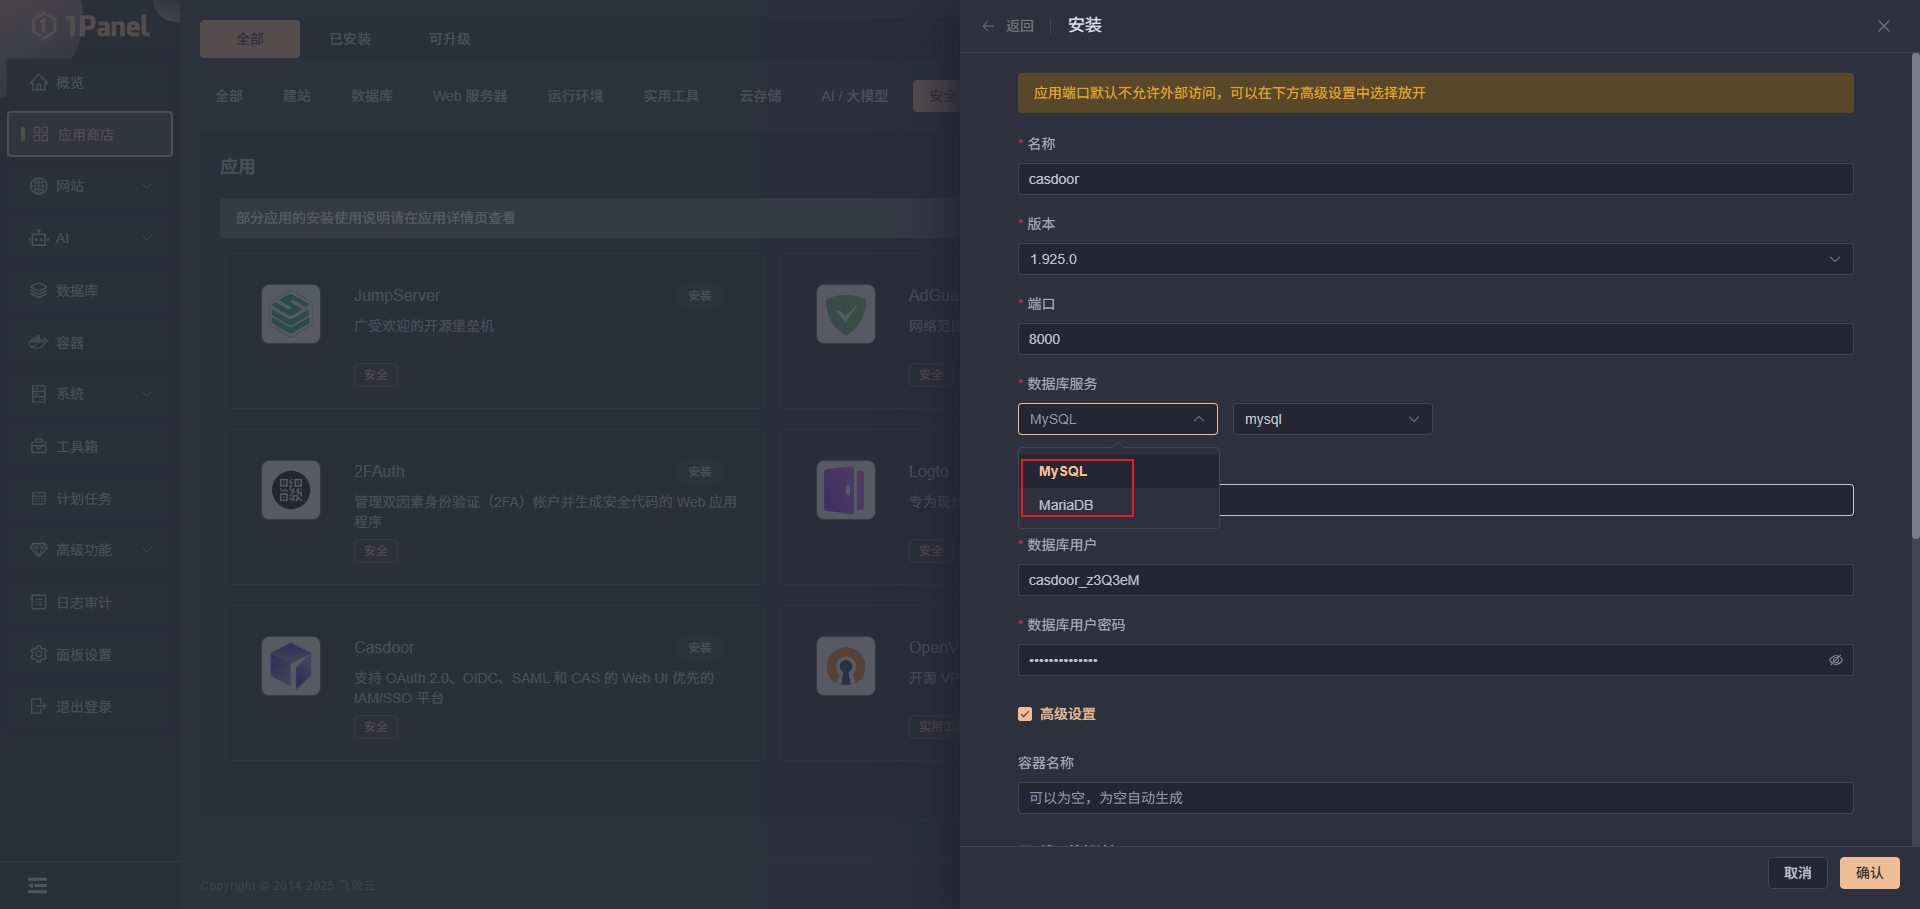Switch to the 可升级 tab
The width and height of the screenshot is (1920, 909).
click(x=450, y=39)
